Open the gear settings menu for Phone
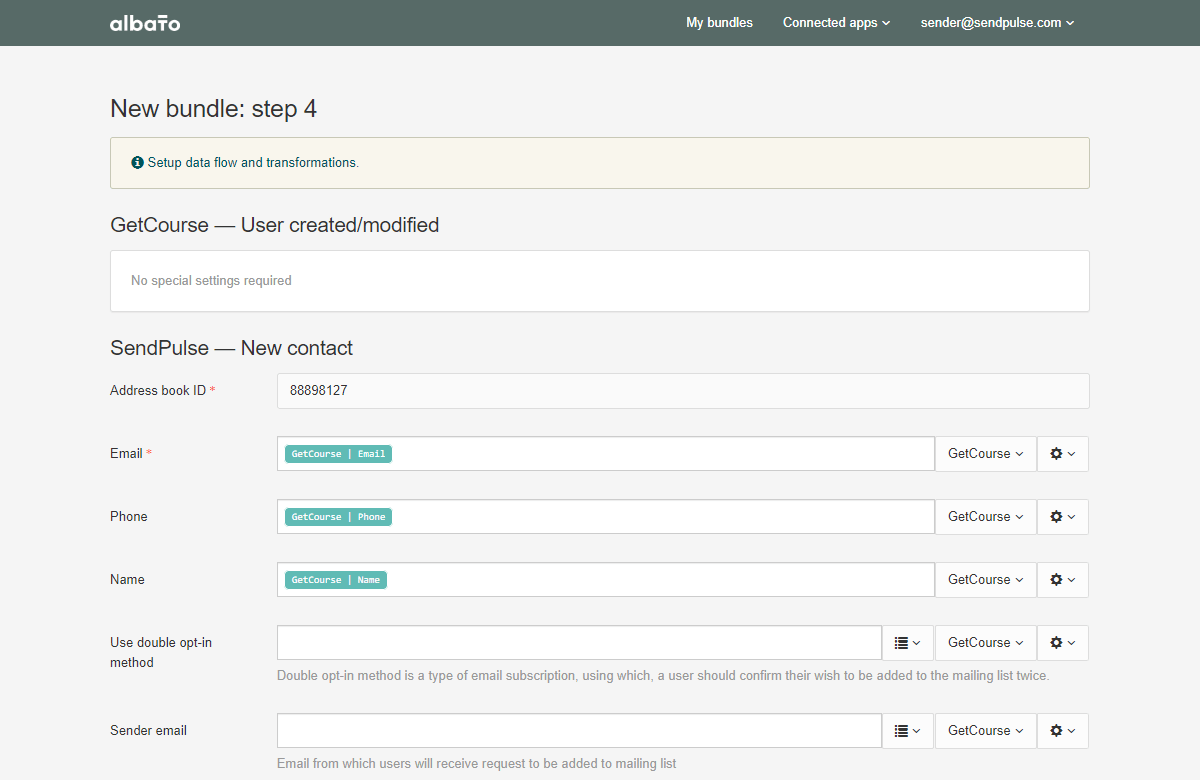1200x780 pixels. click(1062, 517)
